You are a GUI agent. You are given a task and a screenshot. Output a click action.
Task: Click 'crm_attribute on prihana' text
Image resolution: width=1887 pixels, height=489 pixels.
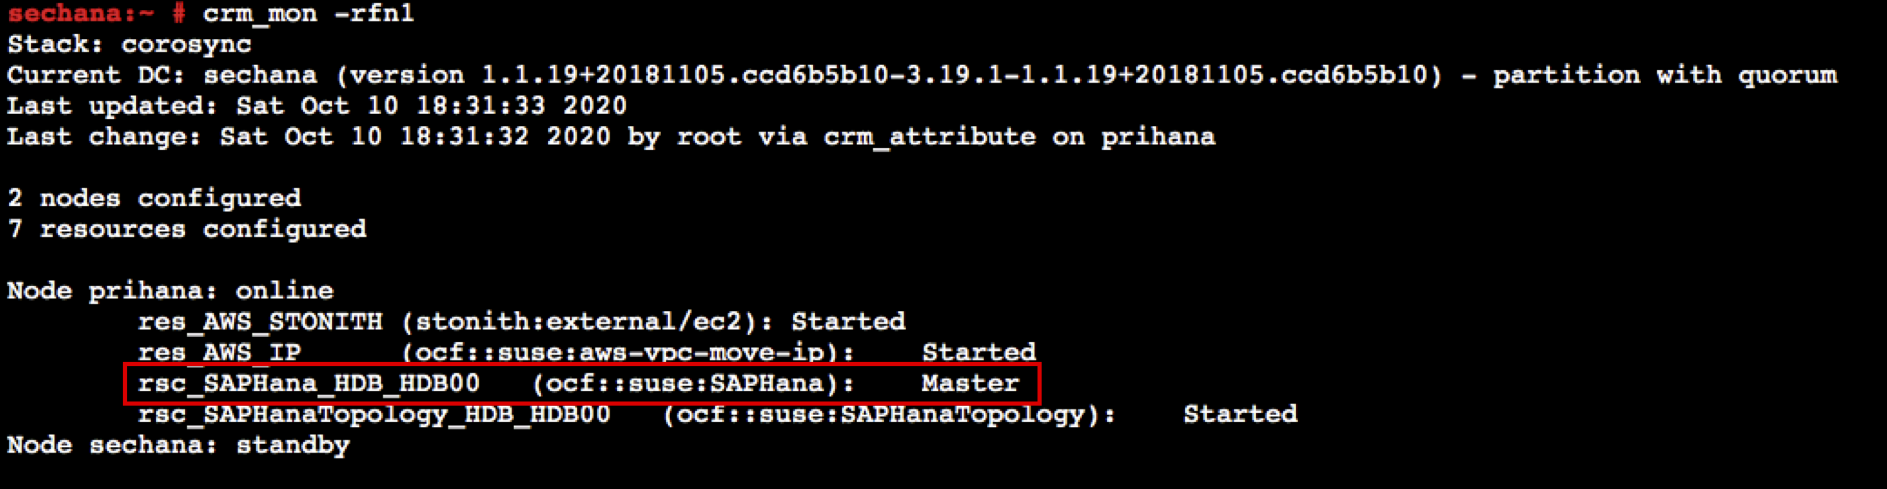[x=1019, y=137]
